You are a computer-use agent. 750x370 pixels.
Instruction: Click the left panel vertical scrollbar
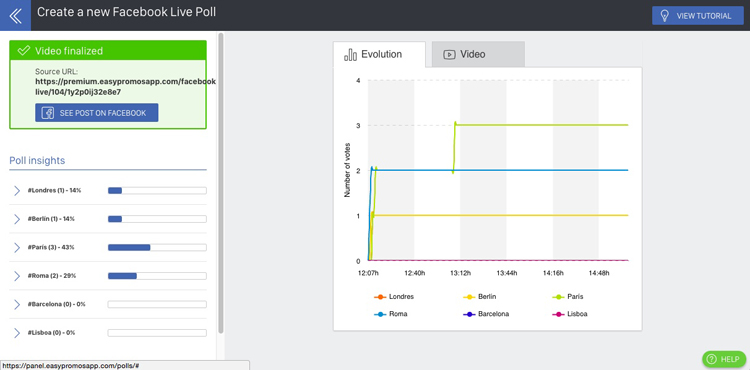click(x=221, y=183)
